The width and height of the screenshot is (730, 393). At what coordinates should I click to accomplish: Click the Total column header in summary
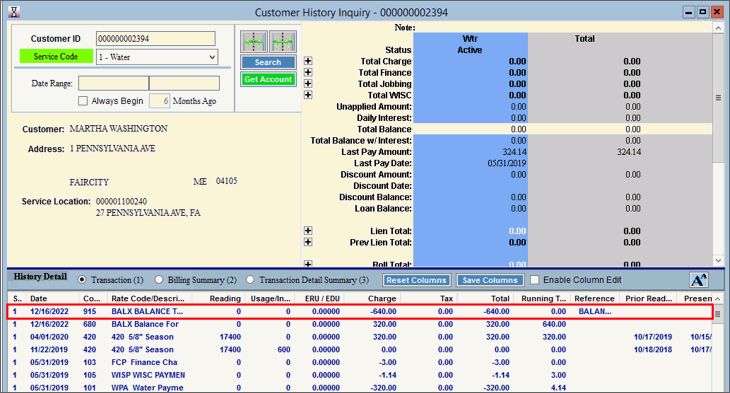click(x=584, y=39)
